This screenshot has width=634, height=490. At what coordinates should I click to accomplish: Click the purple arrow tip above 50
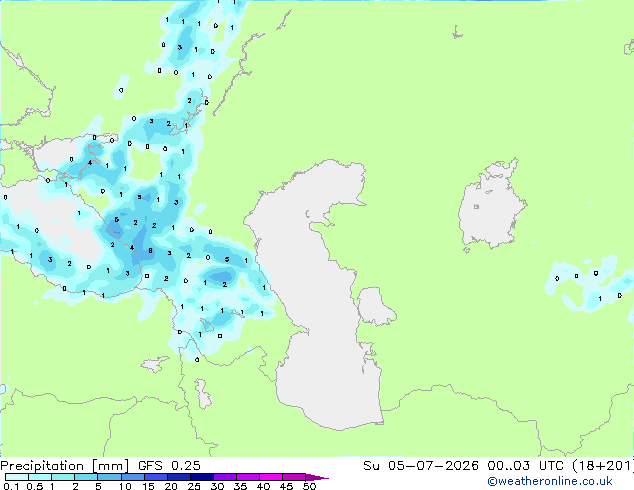coord(317,477)
